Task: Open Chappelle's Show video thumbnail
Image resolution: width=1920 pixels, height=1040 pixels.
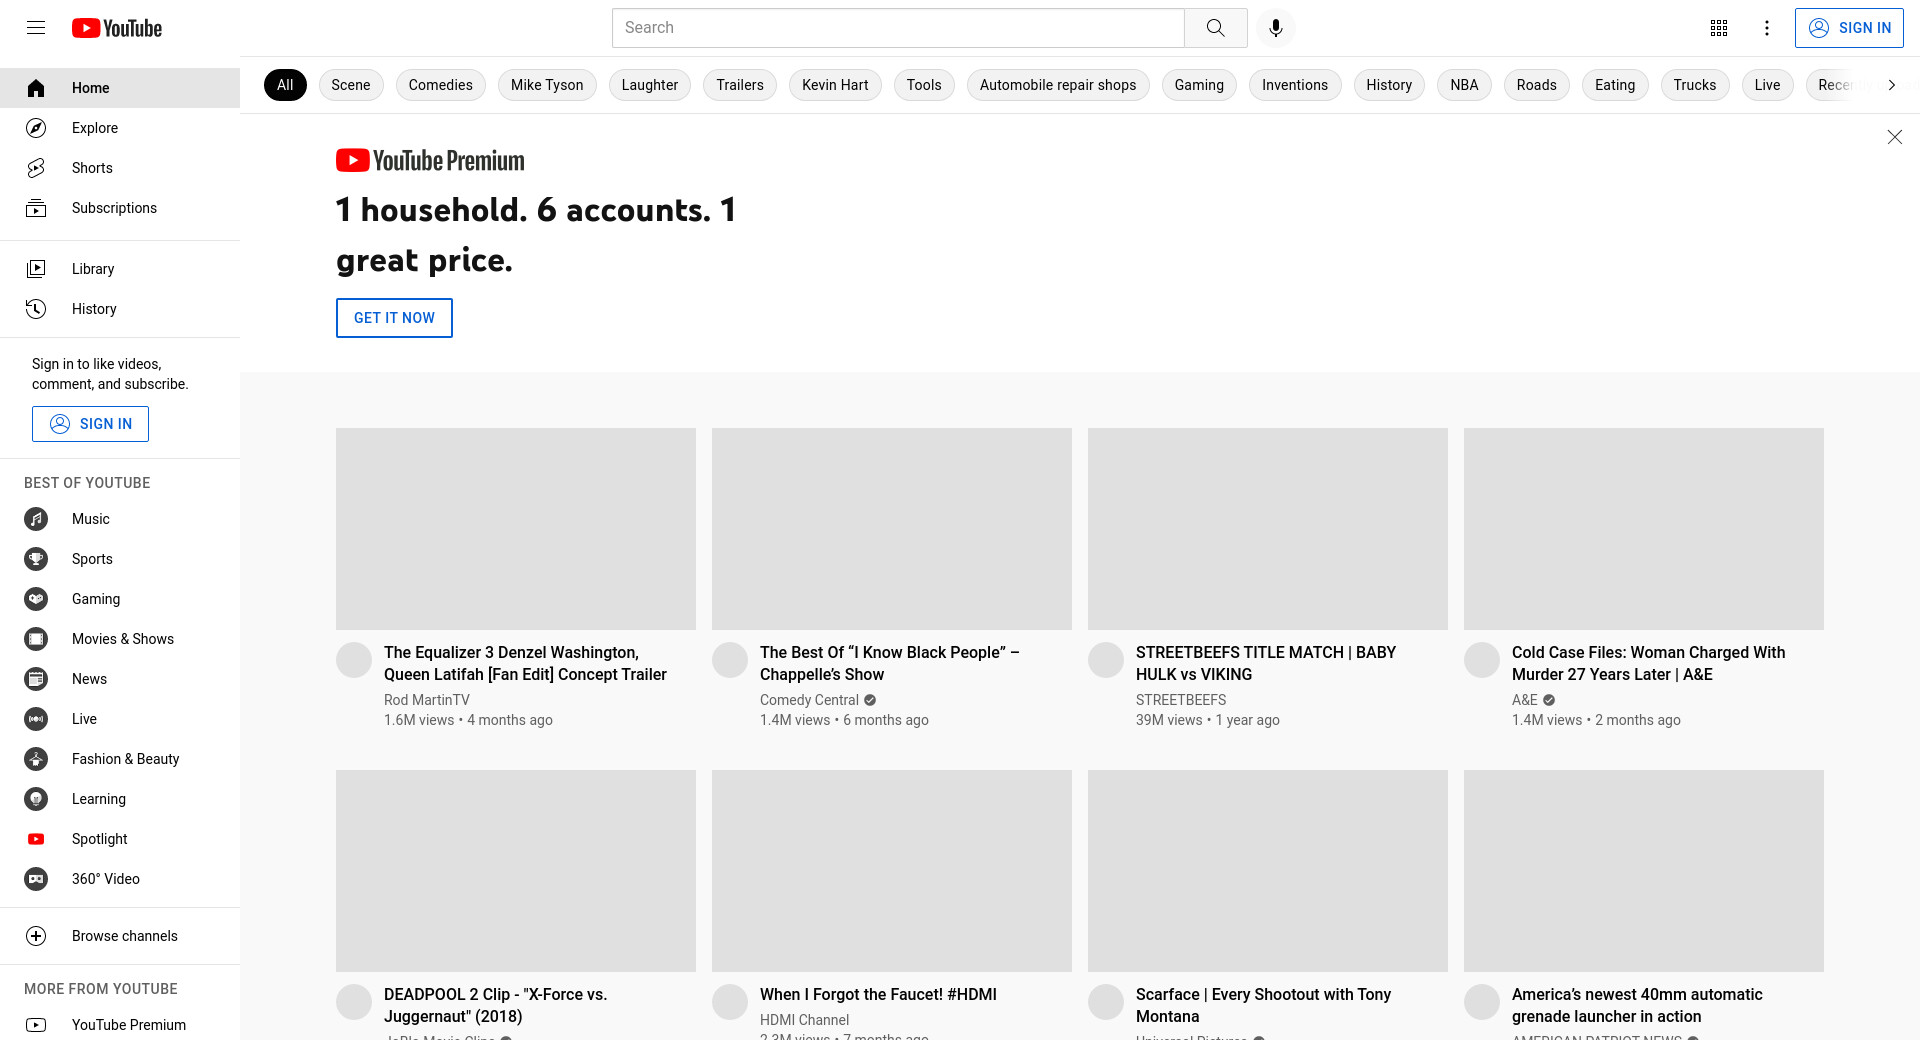Action: (892, 529)
